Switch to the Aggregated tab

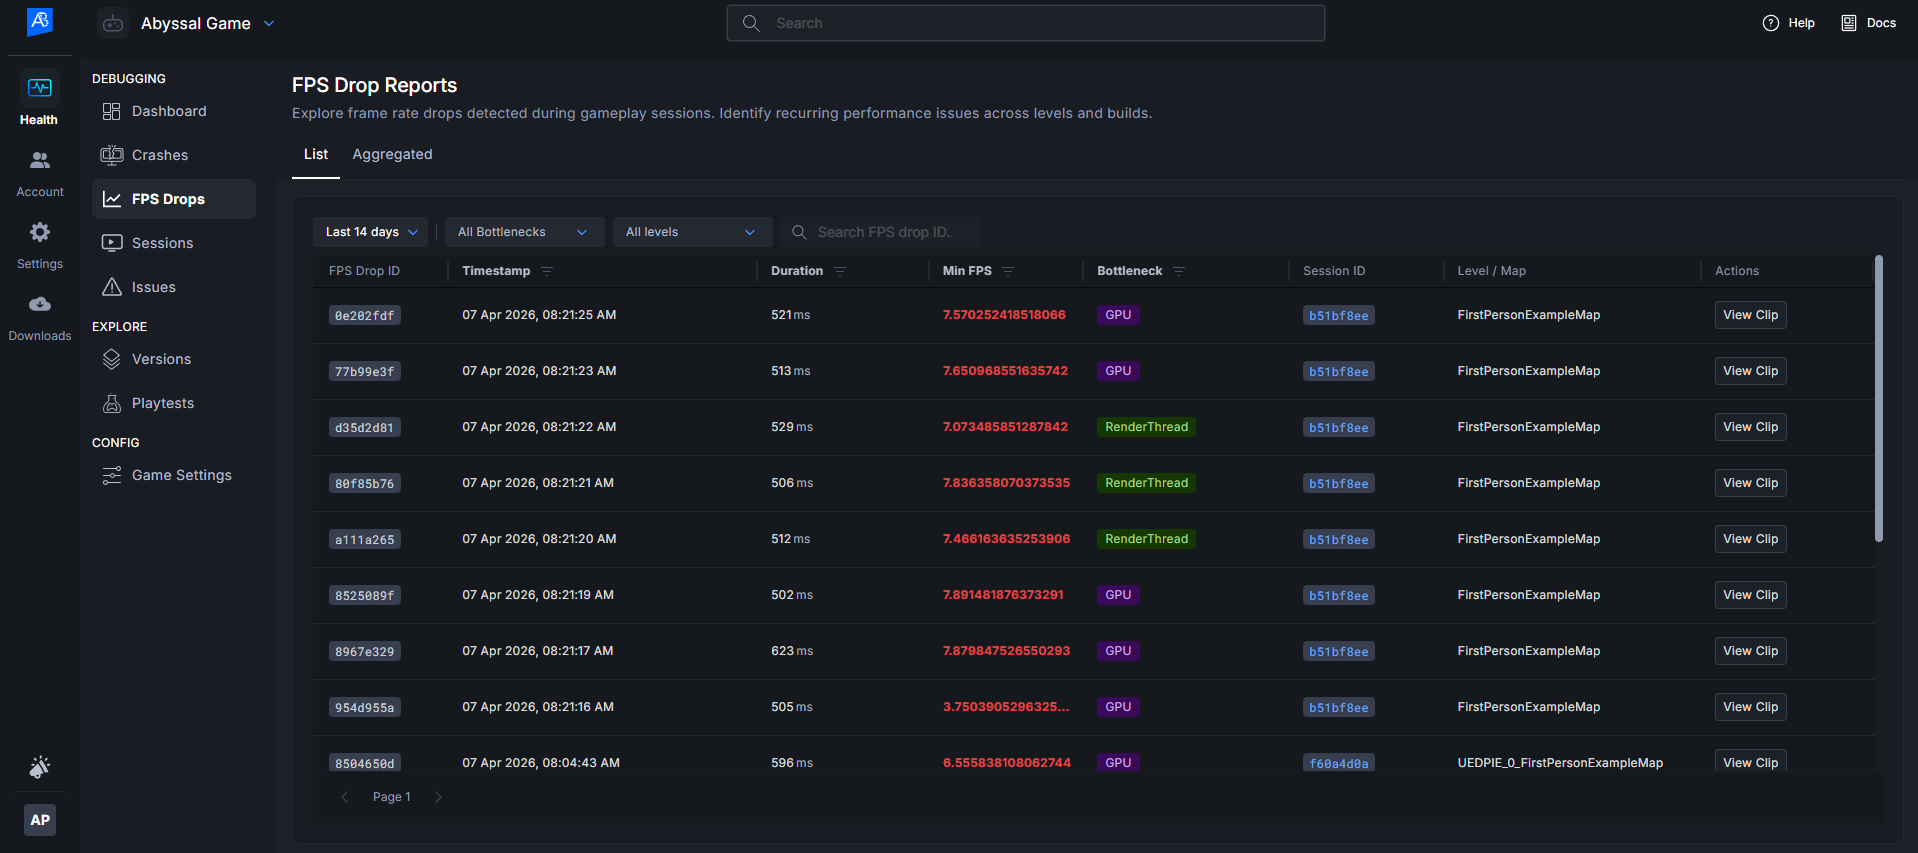(392, 154)
